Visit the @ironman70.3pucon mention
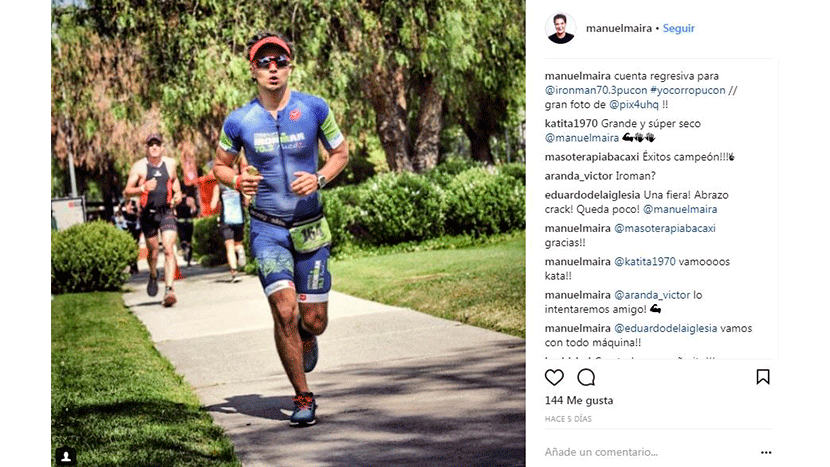Screen dimensions: 830x467 (596, 91)
